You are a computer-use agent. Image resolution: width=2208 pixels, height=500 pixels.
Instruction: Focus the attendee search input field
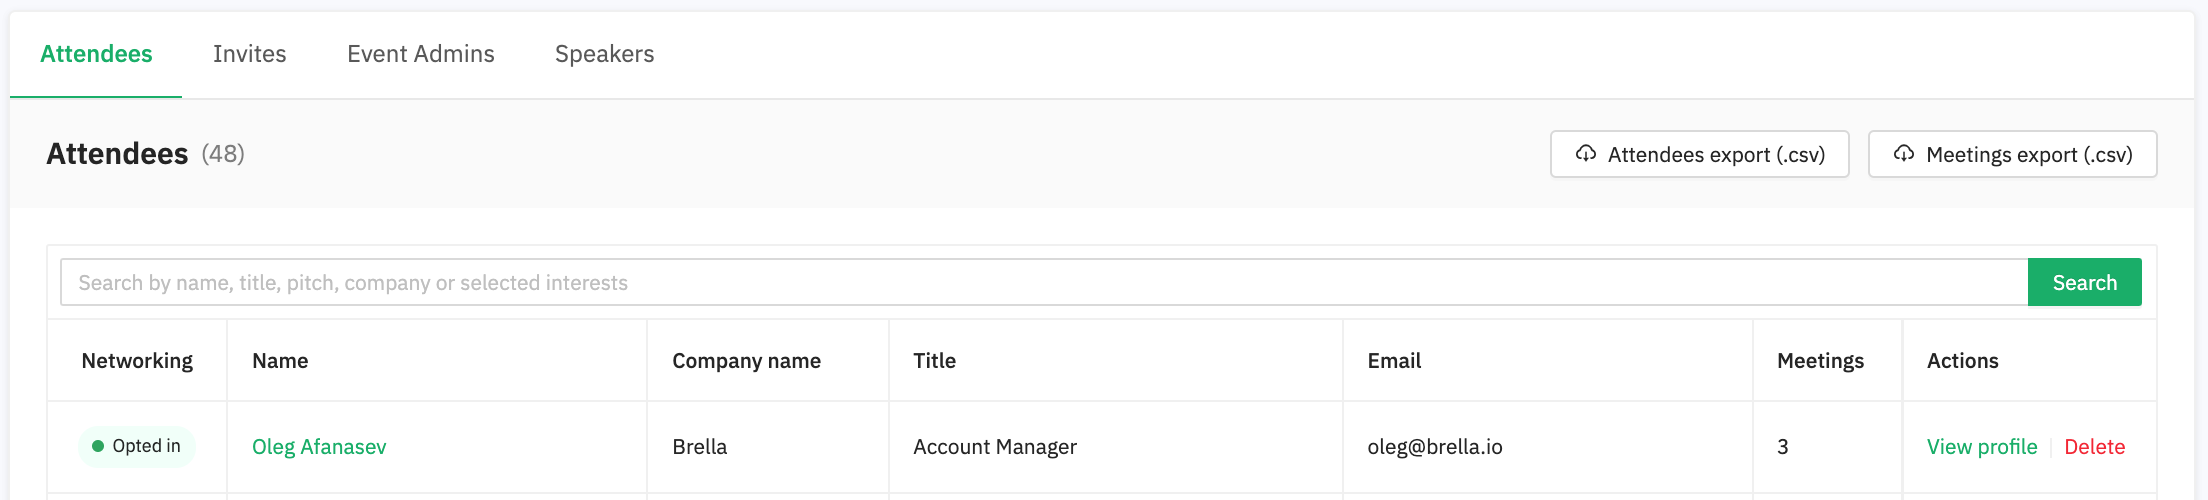(1044, 282)
